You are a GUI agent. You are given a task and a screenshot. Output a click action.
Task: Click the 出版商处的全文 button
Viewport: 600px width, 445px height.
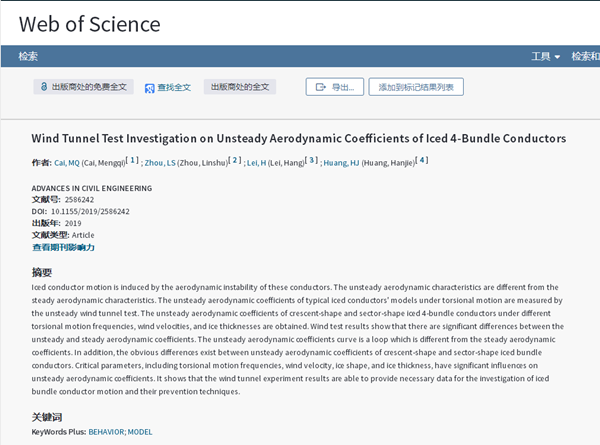click(x=238, y=88)
